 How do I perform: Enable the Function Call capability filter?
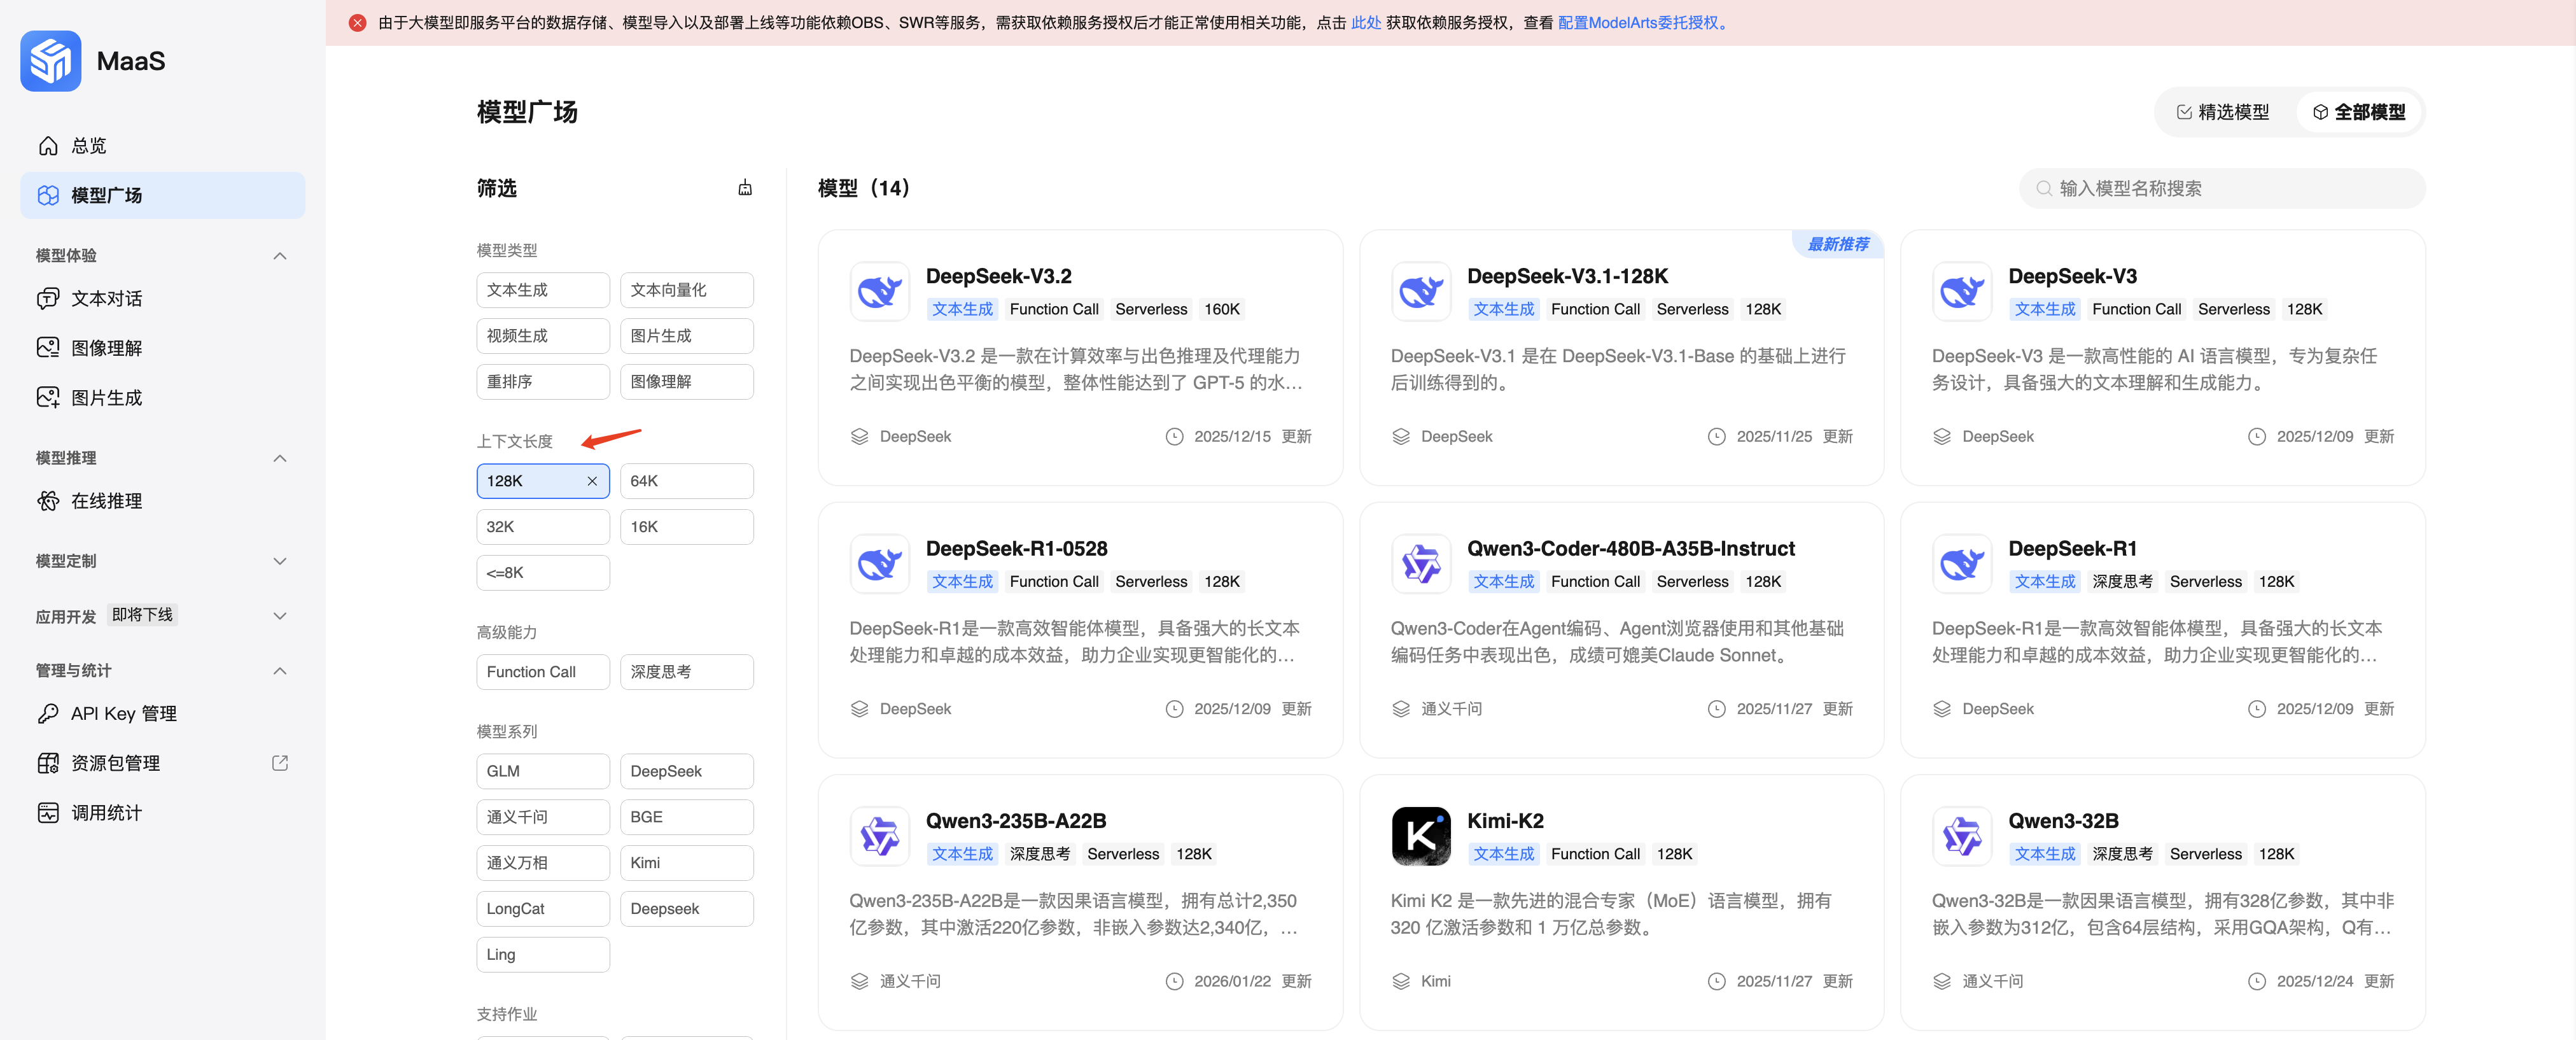pyautogui.click(x=542, y=672)
